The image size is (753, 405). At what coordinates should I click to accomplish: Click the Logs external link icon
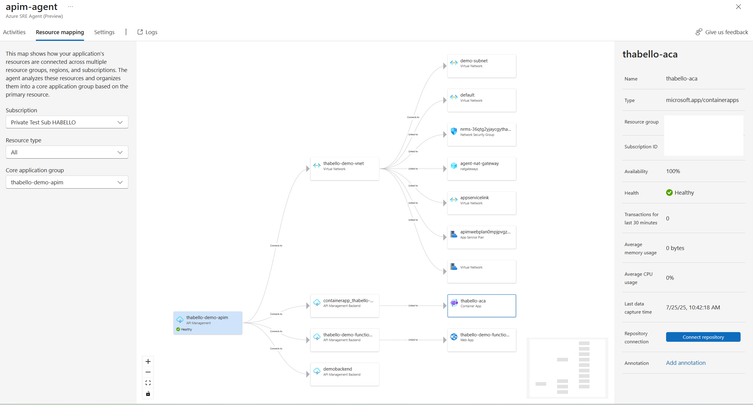pyautogui.click(x=140, y=32)
